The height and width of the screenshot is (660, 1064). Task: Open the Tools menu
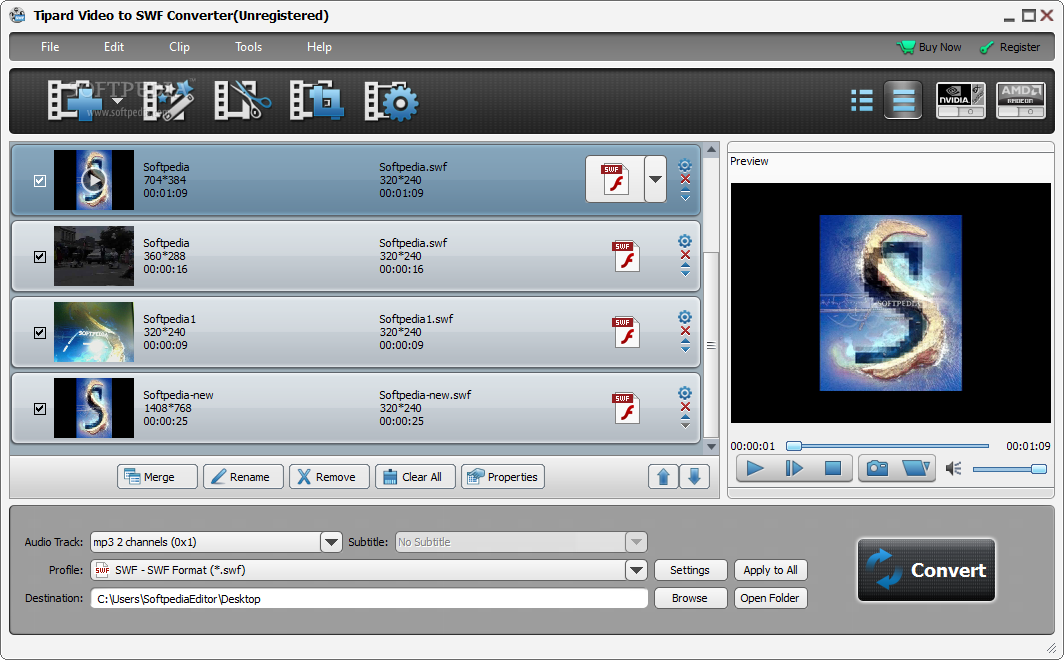pos(248,47)
